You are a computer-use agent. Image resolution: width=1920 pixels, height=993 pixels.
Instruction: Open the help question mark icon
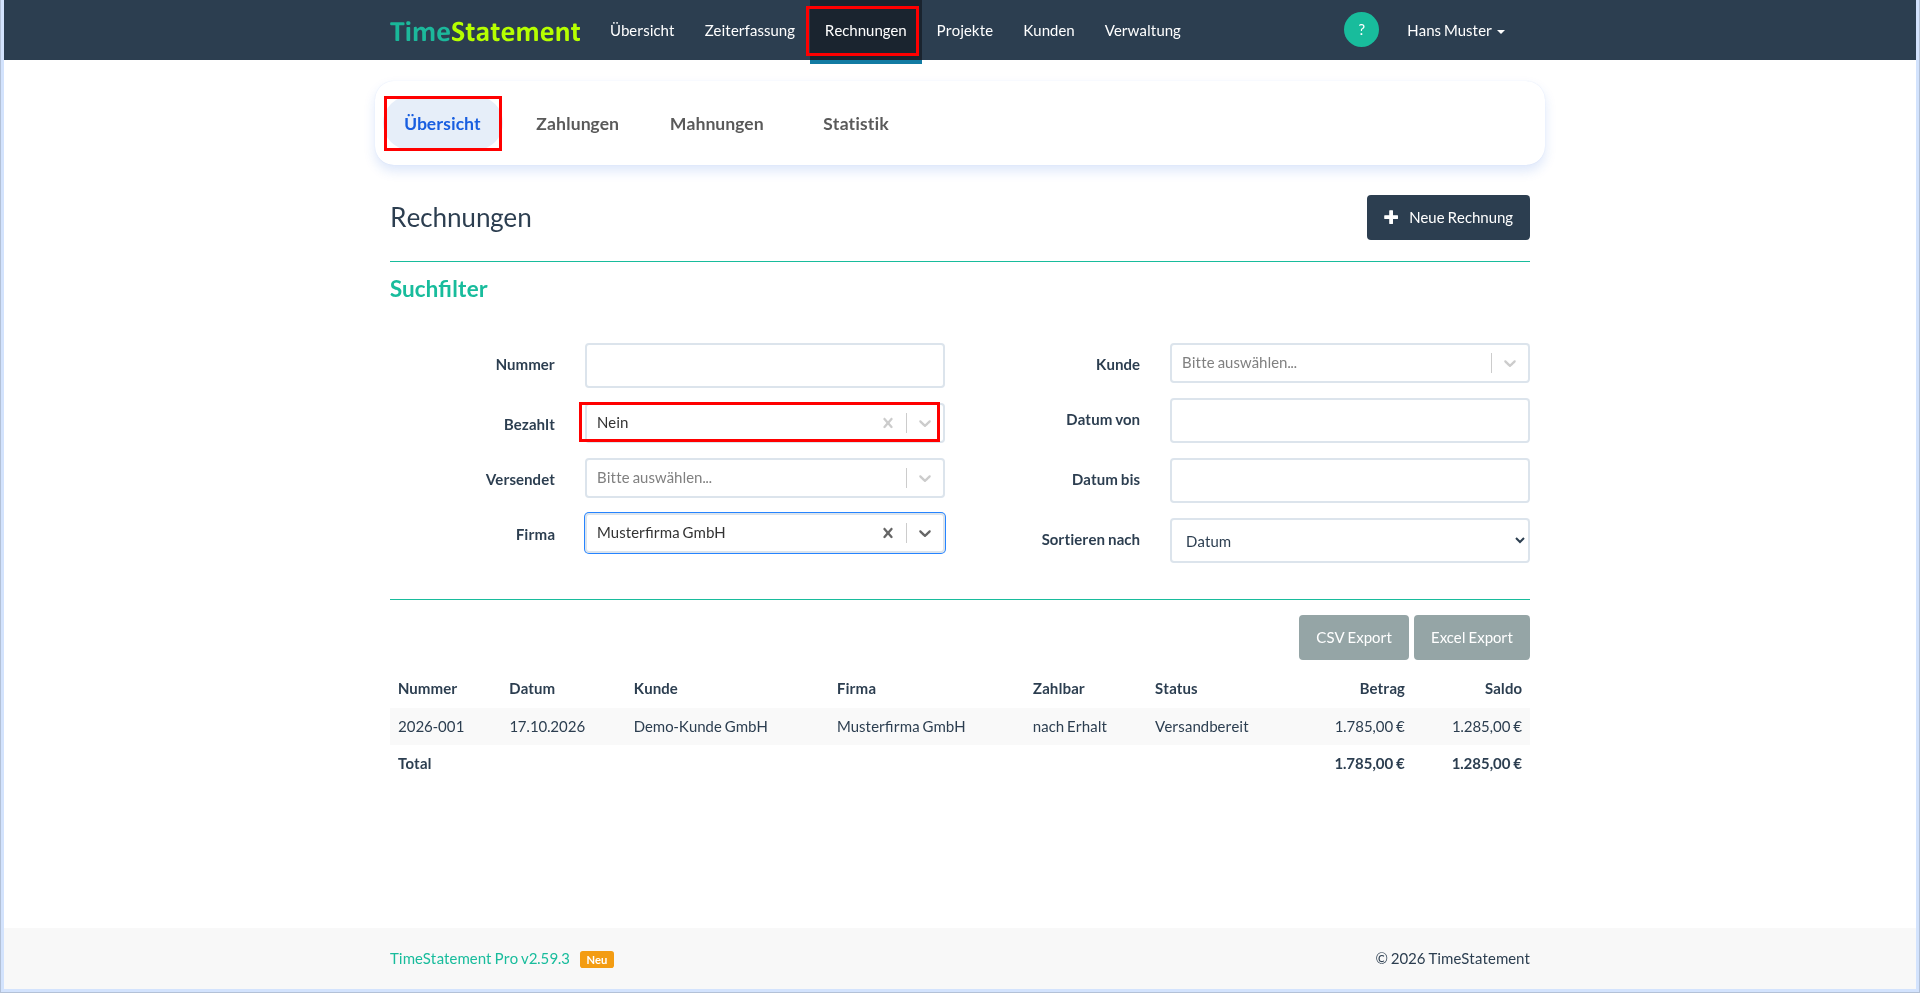(1361, 30)
